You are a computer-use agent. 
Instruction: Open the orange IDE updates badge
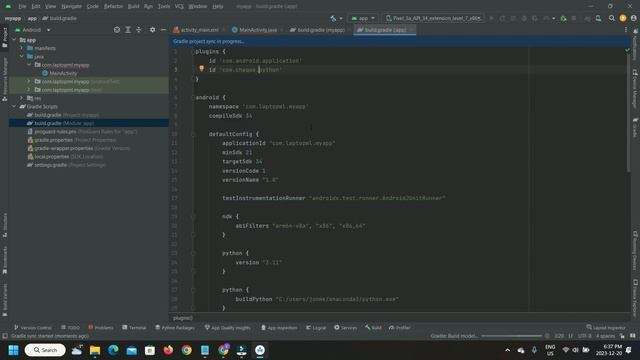click(622, 18)
